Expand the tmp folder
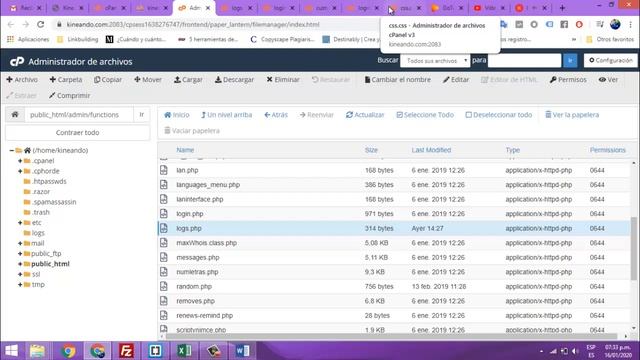 pyautogui.click(x=20, y=284)
